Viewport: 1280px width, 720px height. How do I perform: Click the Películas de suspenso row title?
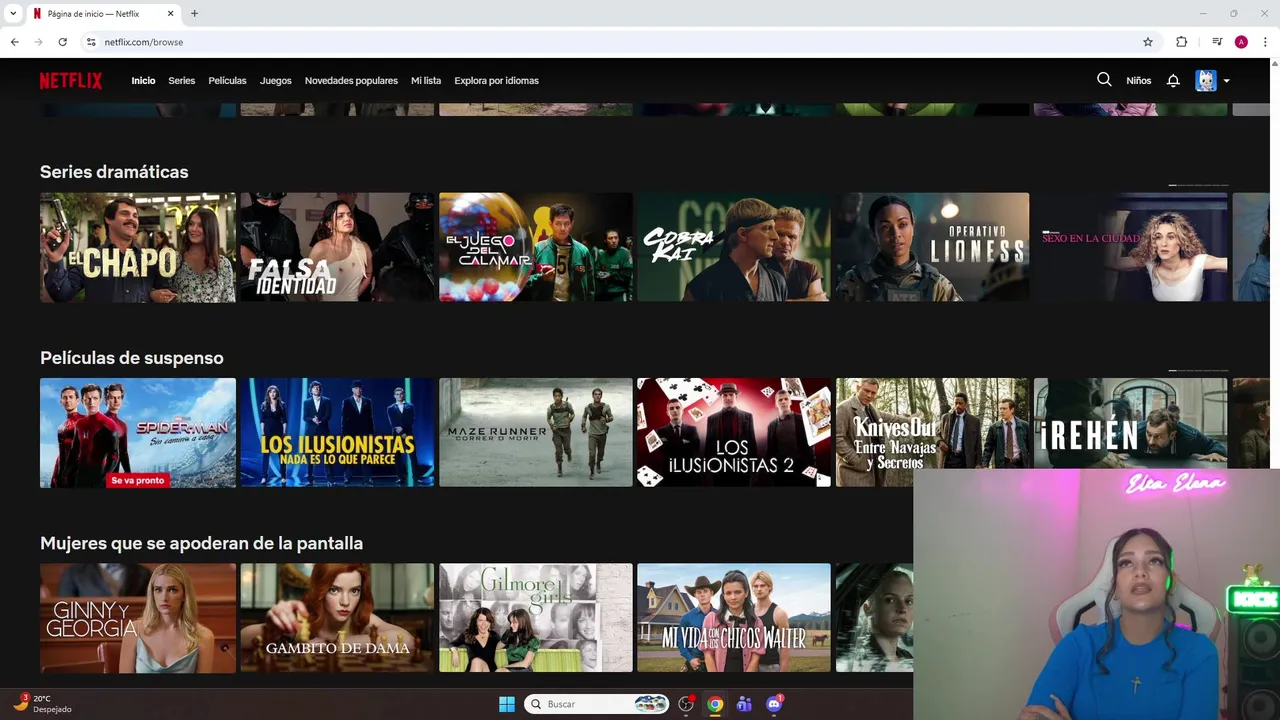click(132, 358)
